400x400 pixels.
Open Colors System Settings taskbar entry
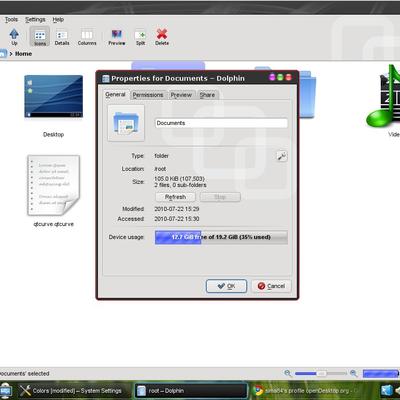[x=71, y=391]
